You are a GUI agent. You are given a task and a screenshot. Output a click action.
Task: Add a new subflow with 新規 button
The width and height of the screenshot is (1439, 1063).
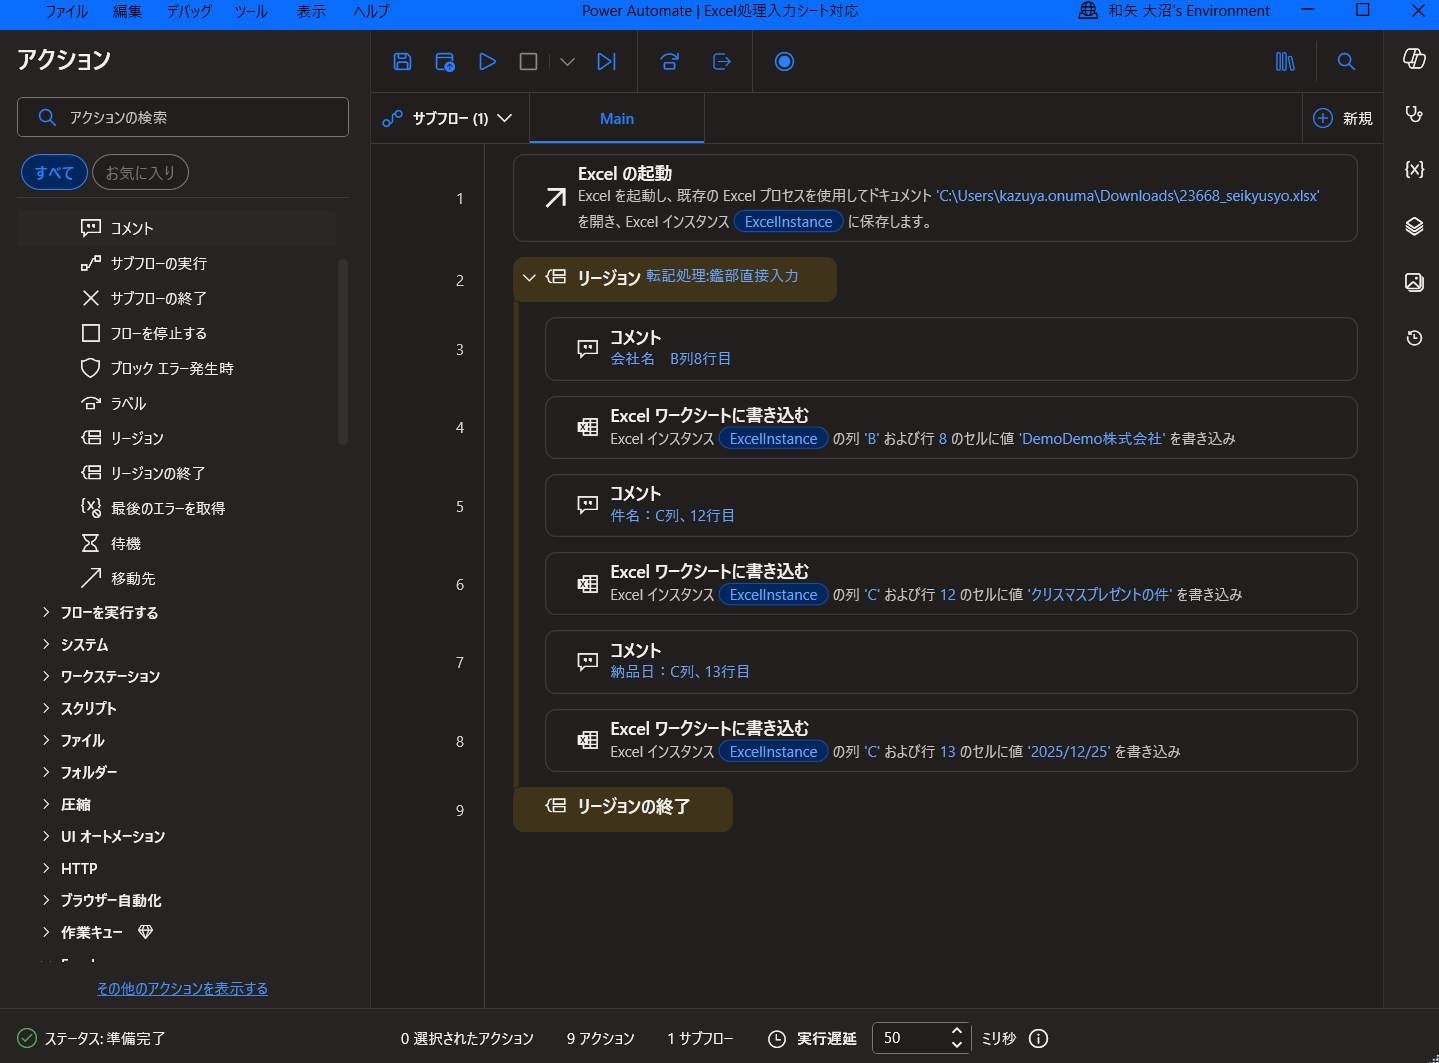[x=1342, y=118]
